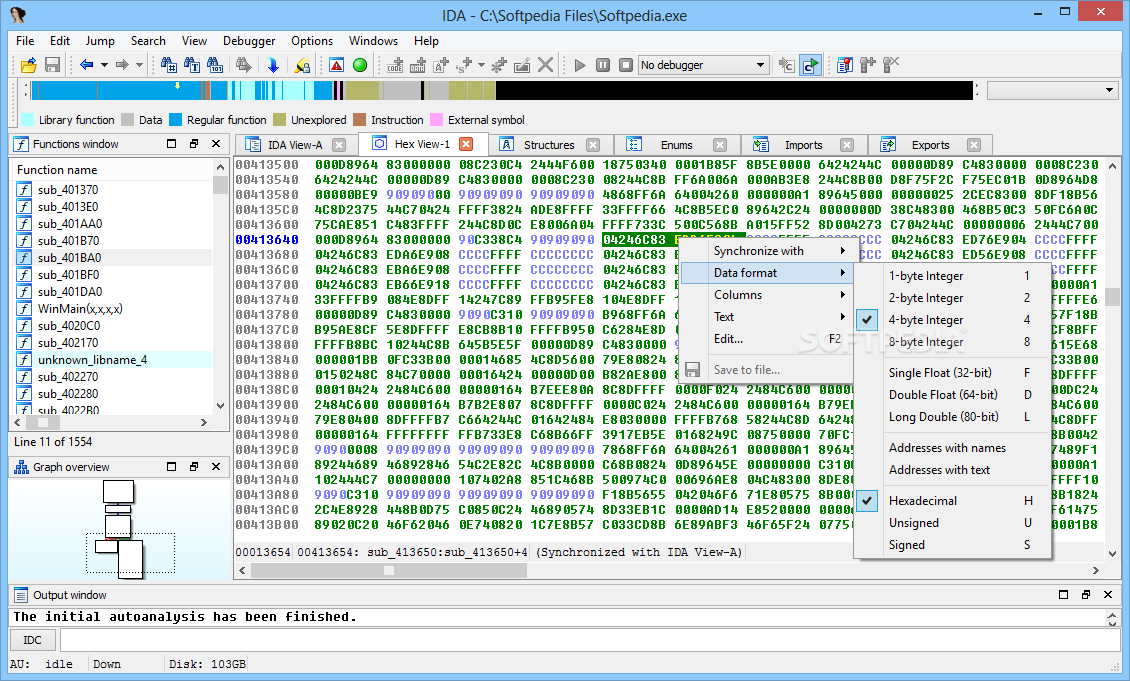Viewport: 1130px width, 681px height.
Task: Expand the Text submenu
Action: point(768,317)
